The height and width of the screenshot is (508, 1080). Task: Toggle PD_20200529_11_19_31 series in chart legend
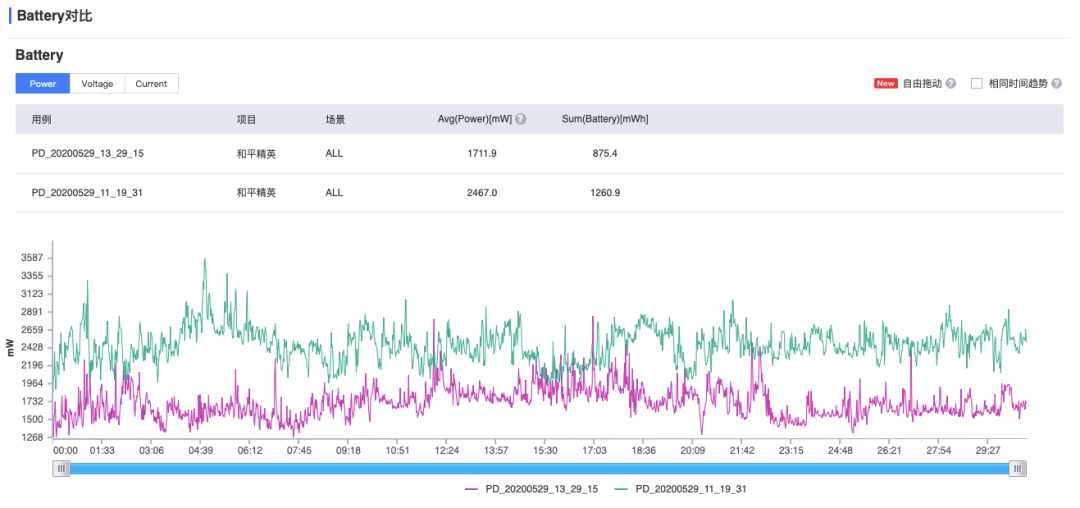tap(681, 489)
